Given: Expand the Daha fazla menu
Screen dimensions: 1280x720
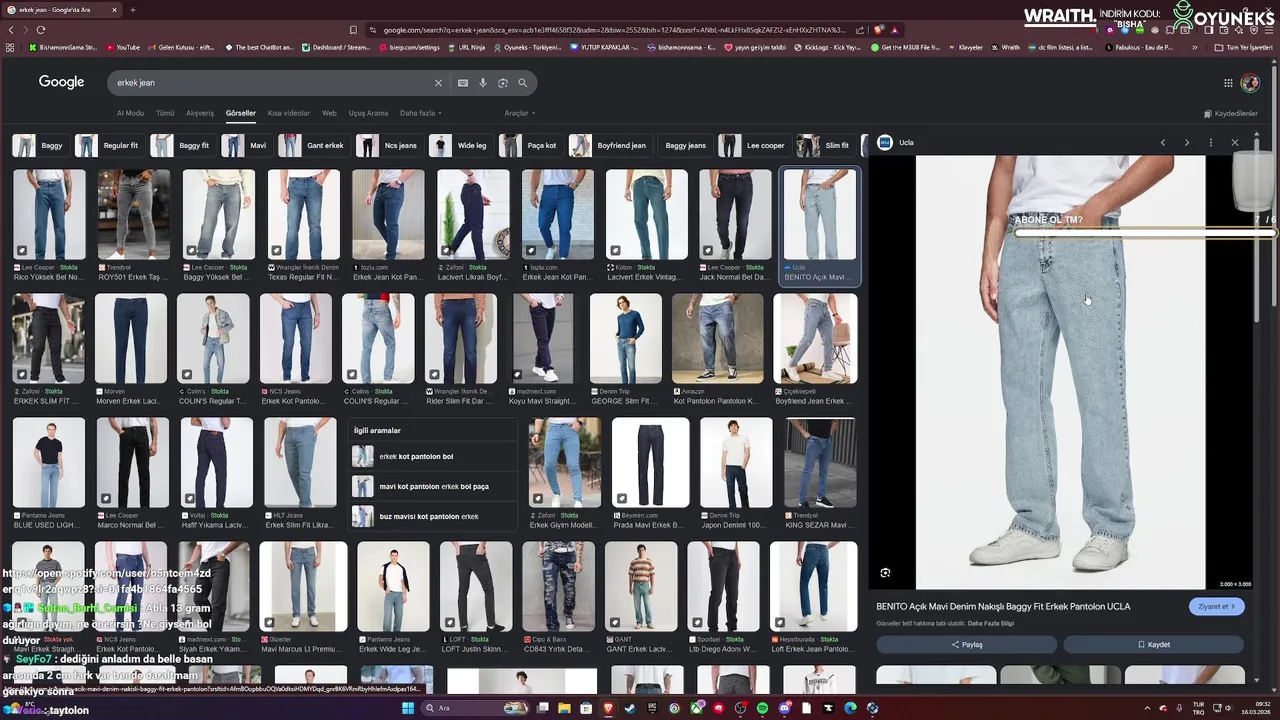Looking at the screenshot, I should click(x=420, y=113).
